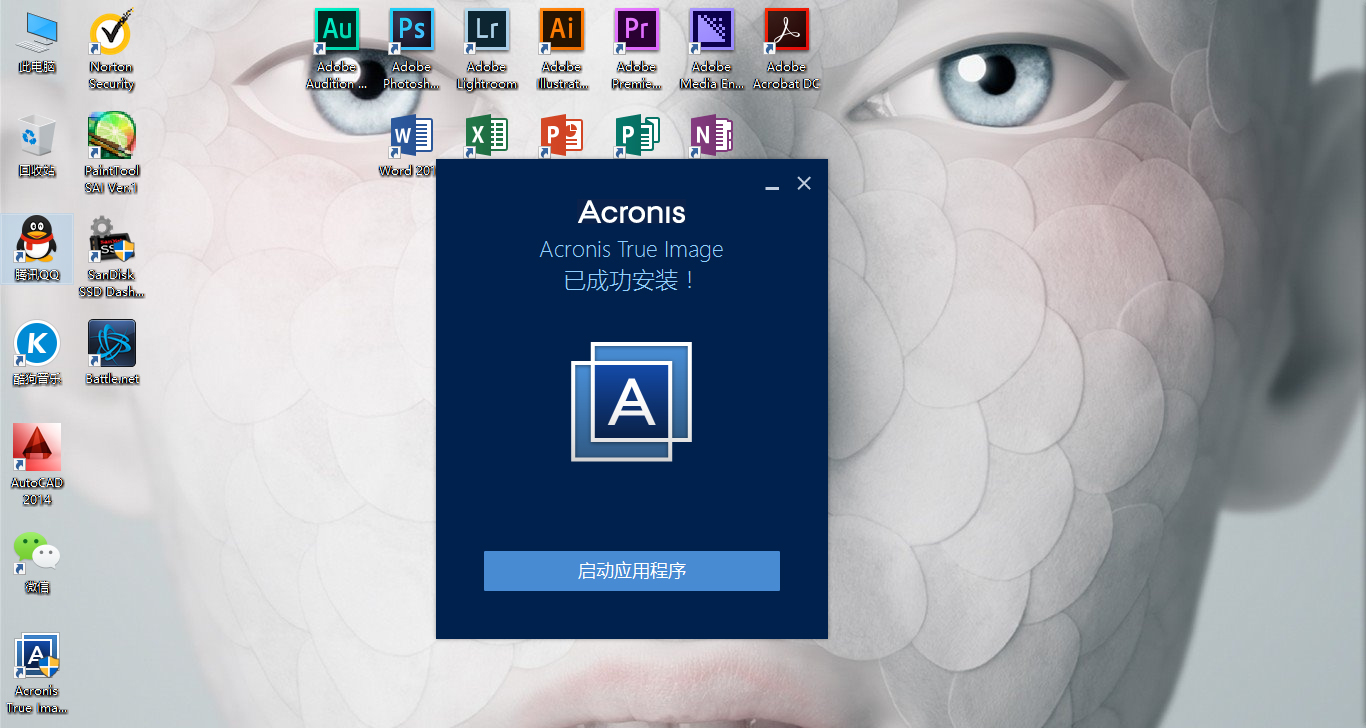Click the 启动应用程序 button in Acronis
Viewport: 1366px width, 728px height.
click(x=631, y=571)
